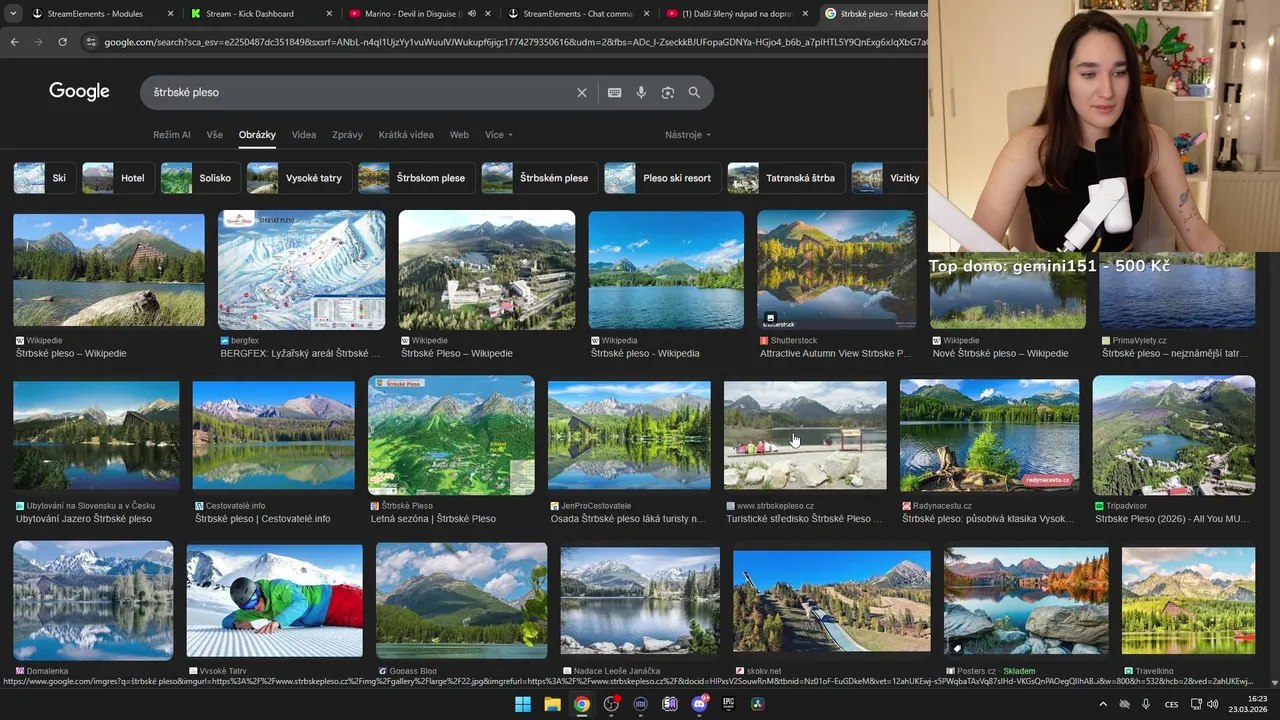The image size is (1280, 720).
Task: Open Windows Start menu
Action: [523, 704]
